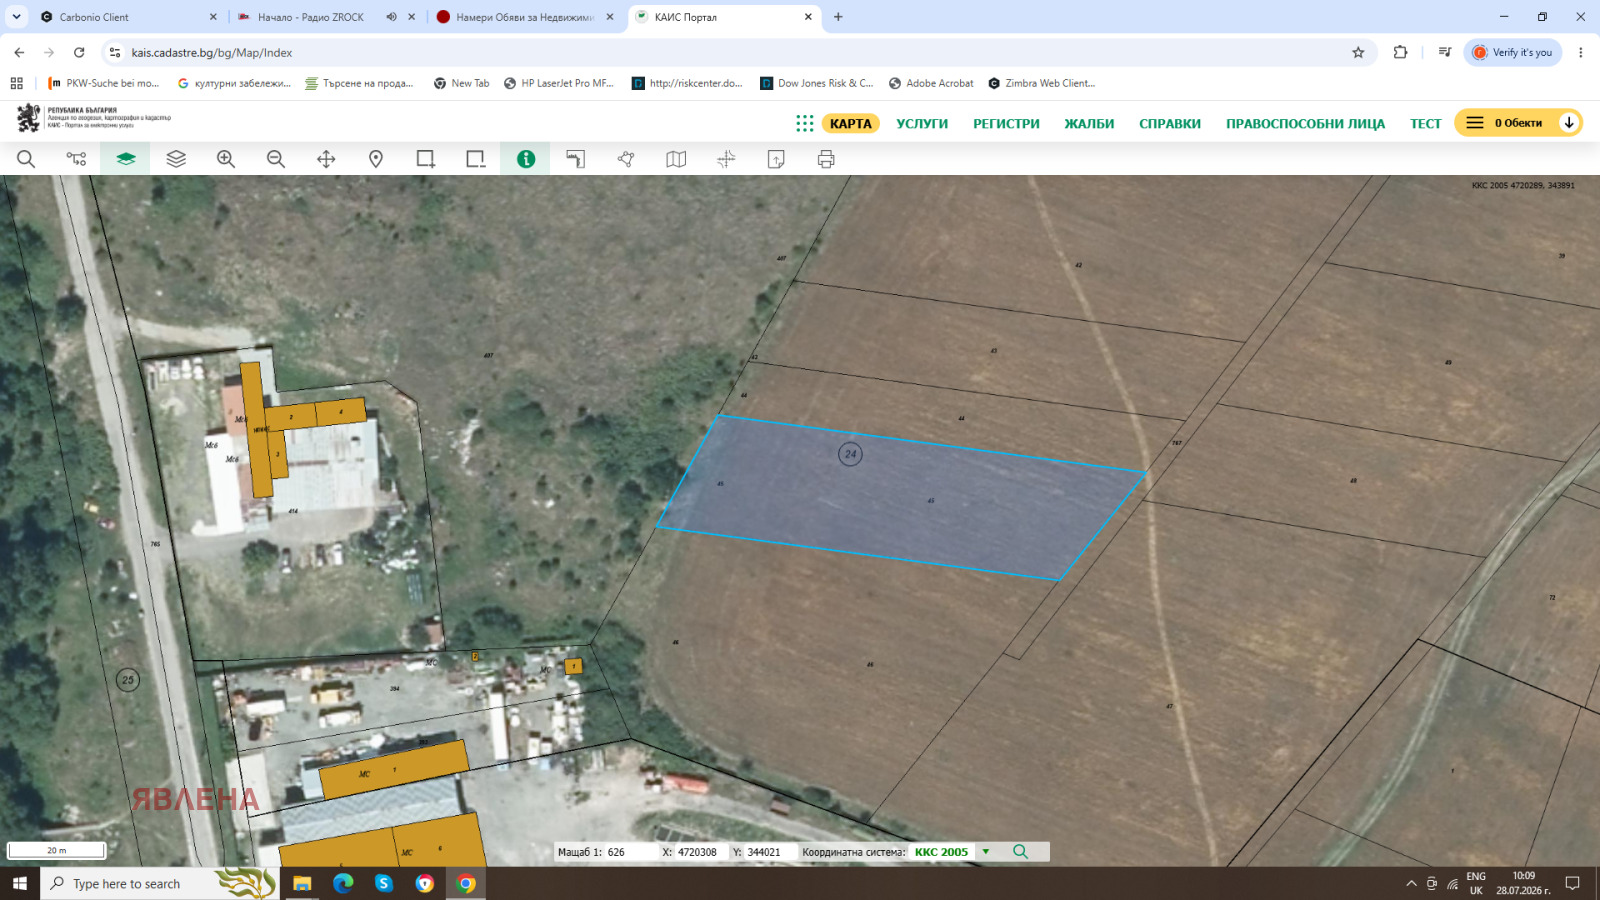Viewport: 1600px width, 900px height.
Task: Select the polygon drawing tool
Action: (x=626, y=159)
